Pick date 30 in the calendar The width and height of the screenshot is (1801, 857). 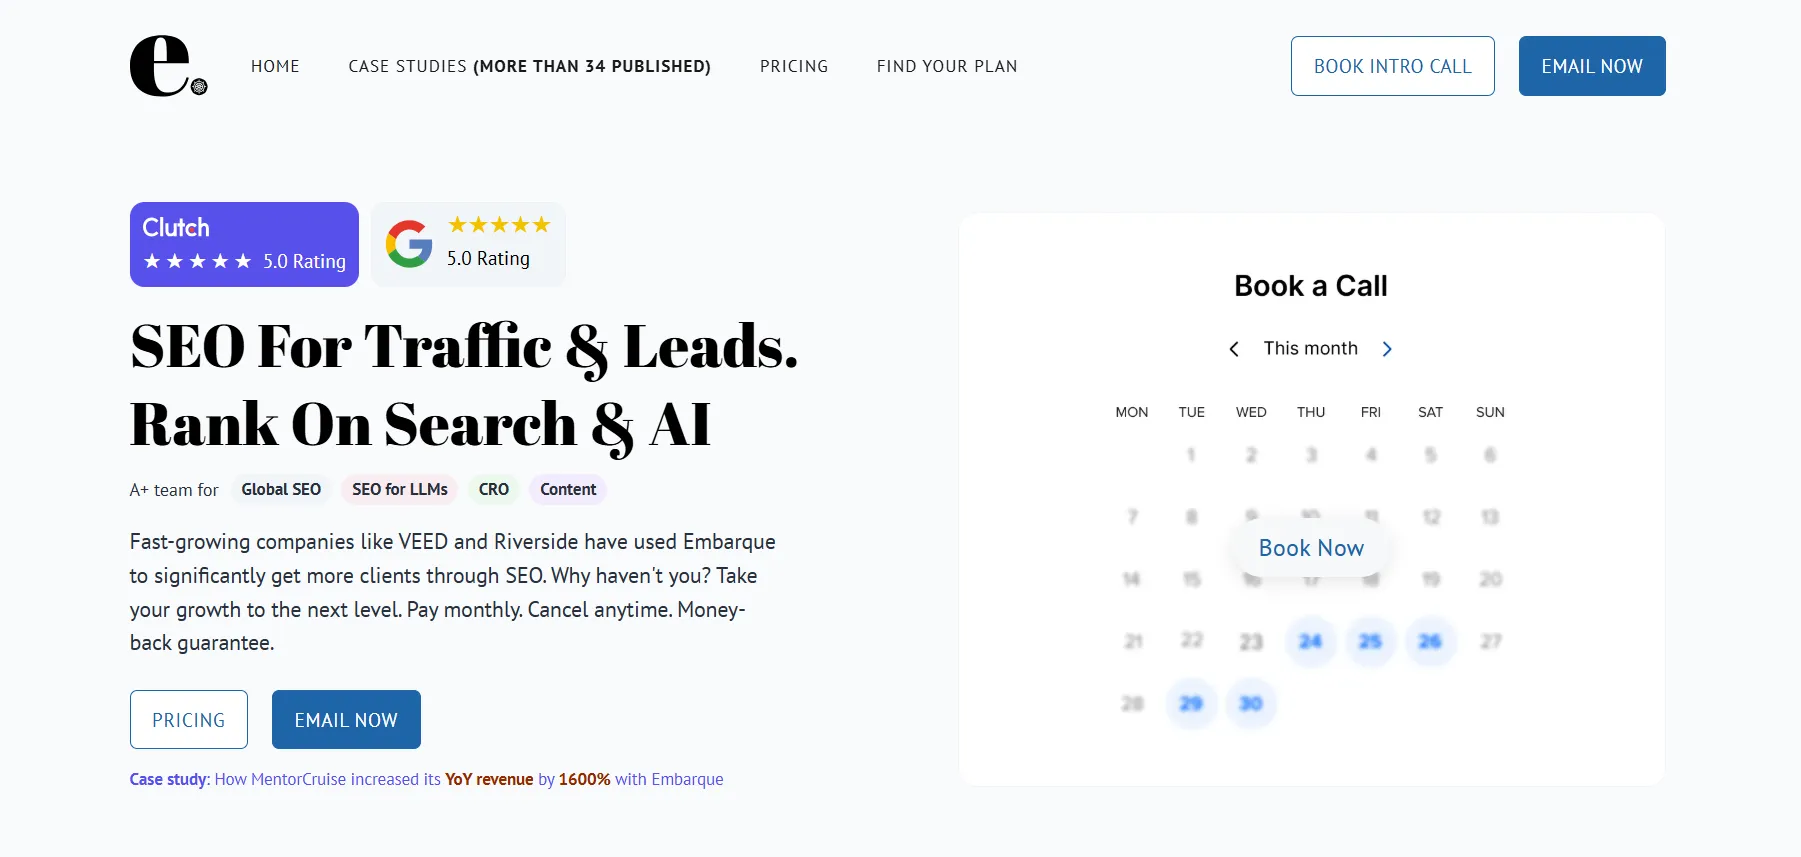point(1251,703)
